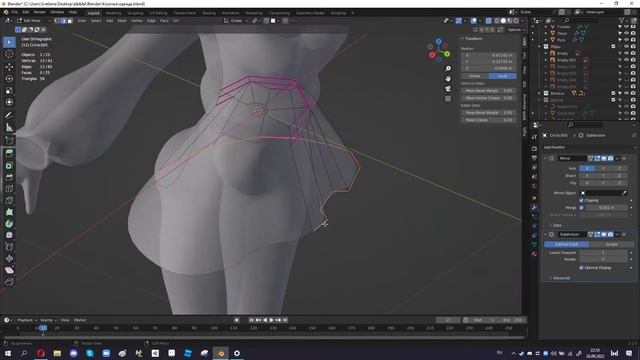The height and width of the screenshot is (360, 640).
Task: Toggle Mirror Bisect Z button
Action: pos(619,176)
